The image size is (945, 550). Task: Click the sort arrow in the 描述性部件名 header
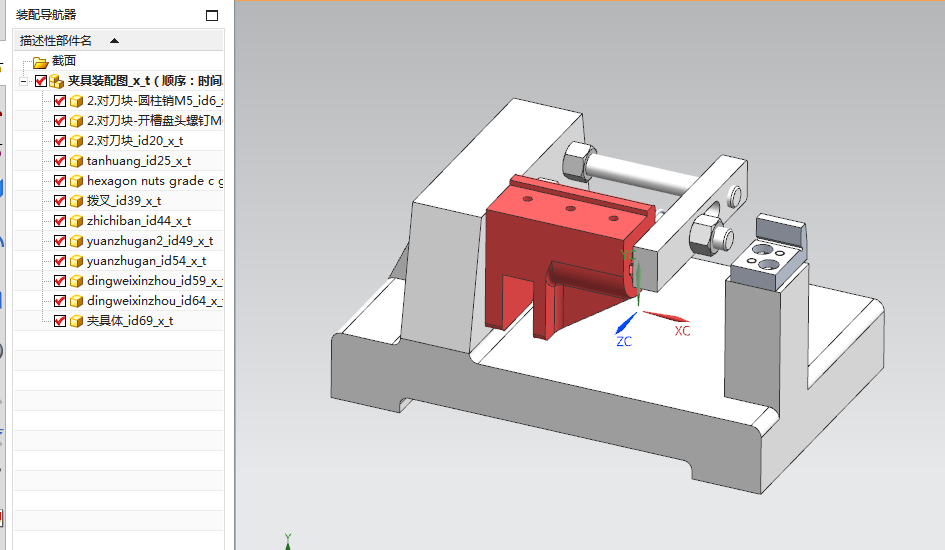click(x=114, y=41)
